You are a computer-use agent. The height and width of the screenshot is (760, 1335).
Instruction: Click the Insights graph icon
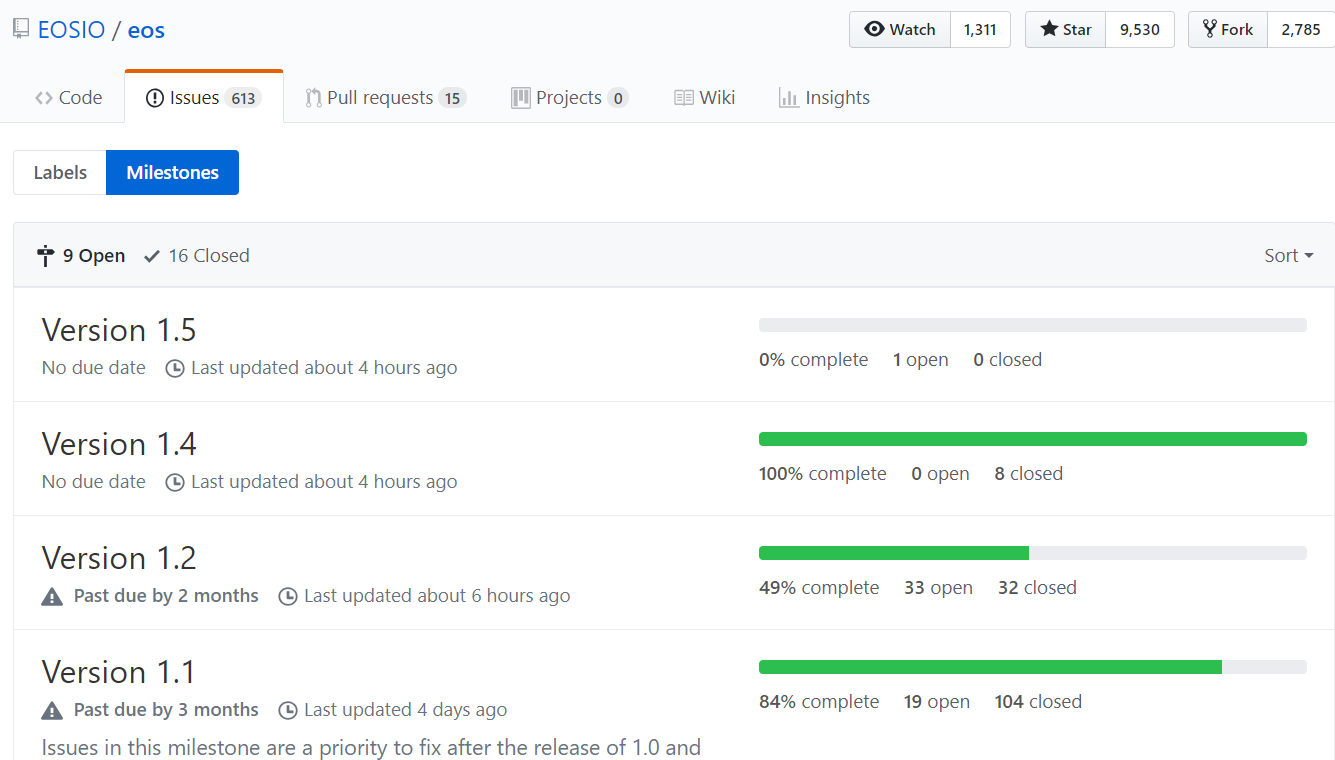[788, 98]
